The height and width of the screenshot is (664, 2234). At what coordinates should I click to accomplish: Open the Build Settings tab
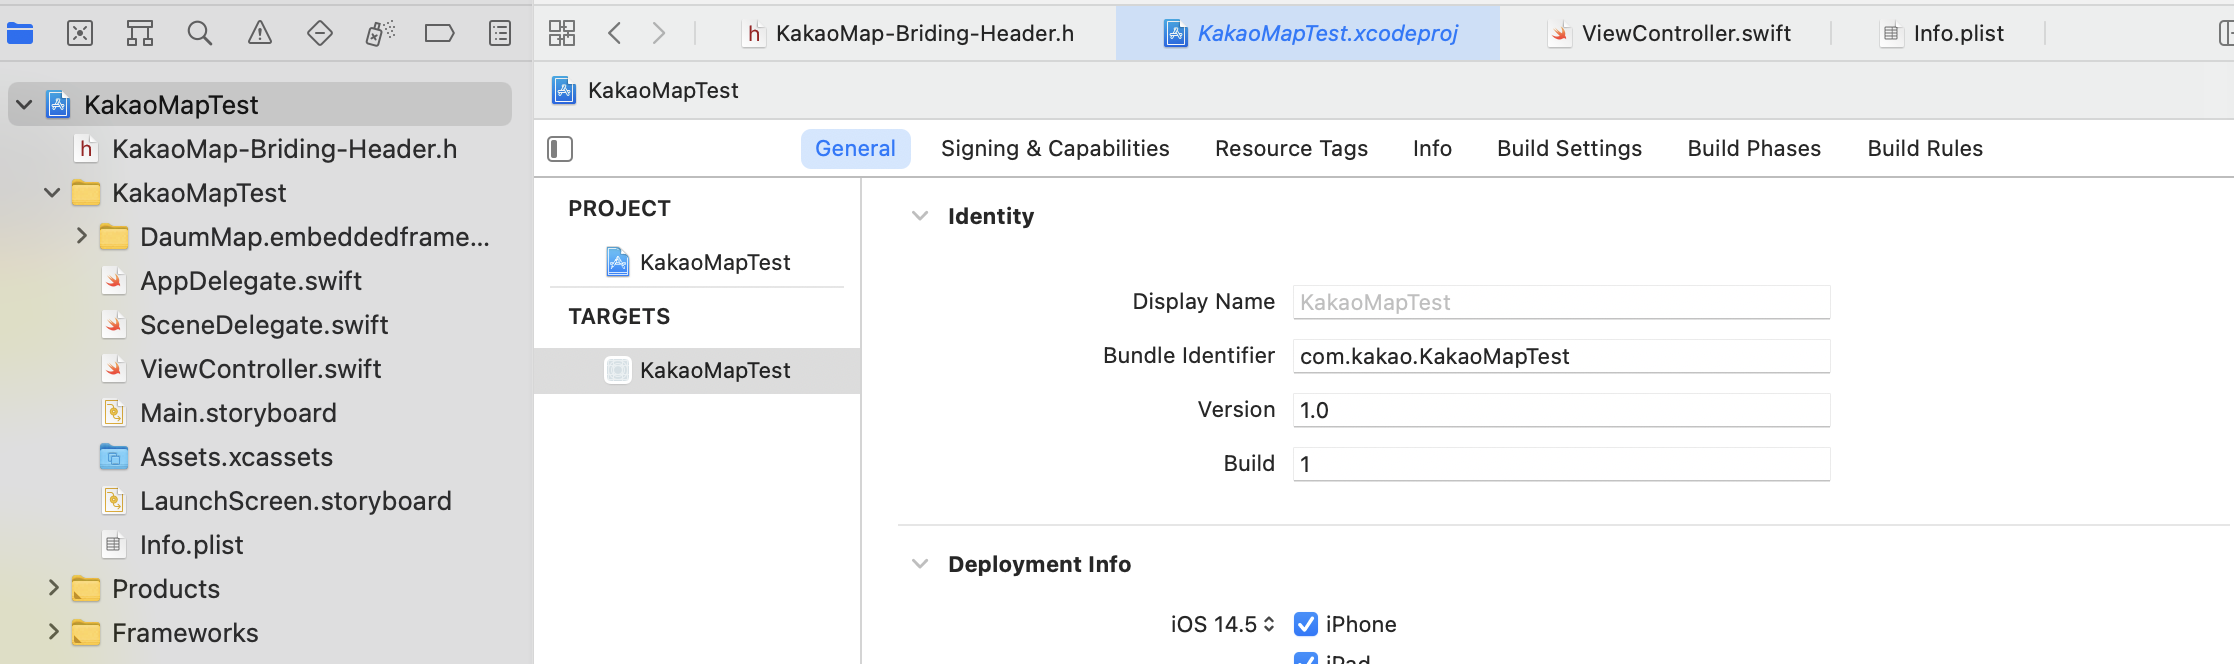pyautogui.click(x=1569, y=149)
